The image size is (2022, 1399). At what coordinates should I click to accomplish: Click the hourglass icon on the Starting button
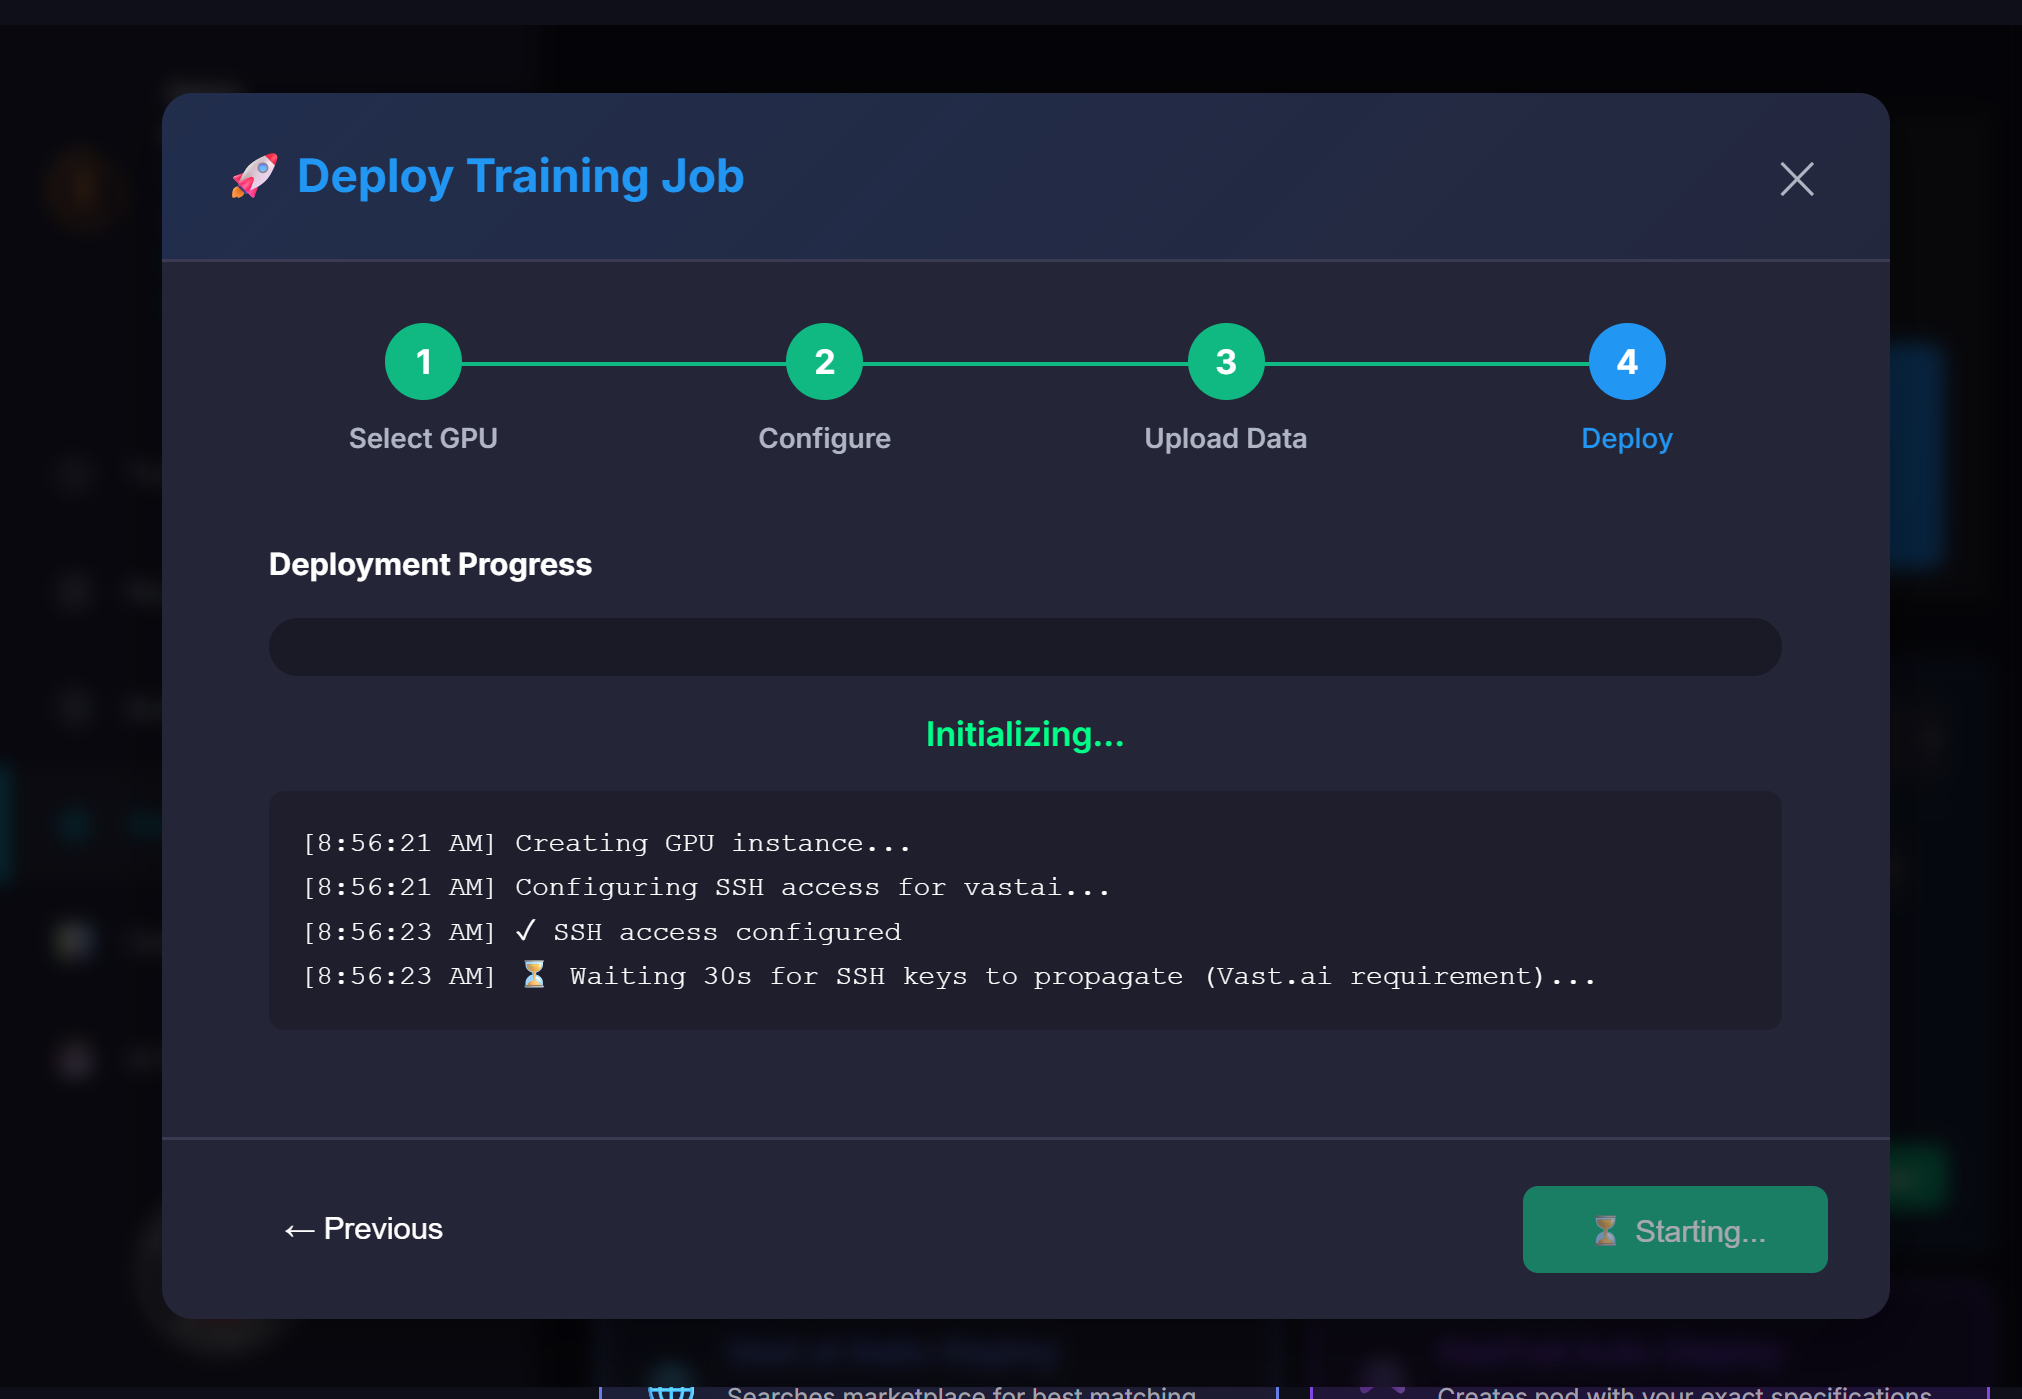[x=1605, y=1230]
